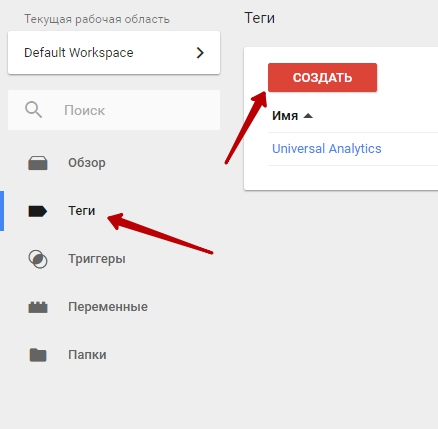Open the Переменные menu item
The height and width of the screenshot is (429, 438).
click(x=108, y=307)
